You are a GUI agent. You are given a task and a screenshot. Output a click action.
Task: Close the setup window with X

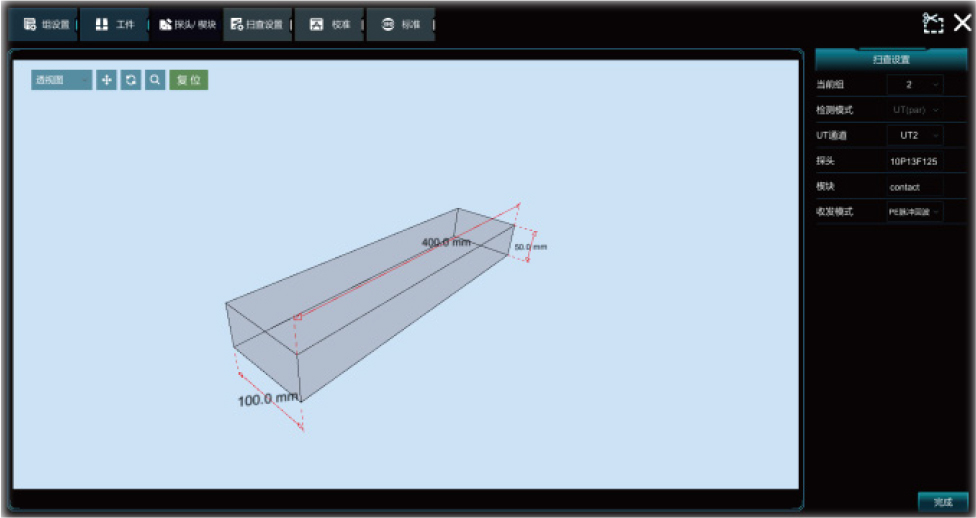point(962,23)
